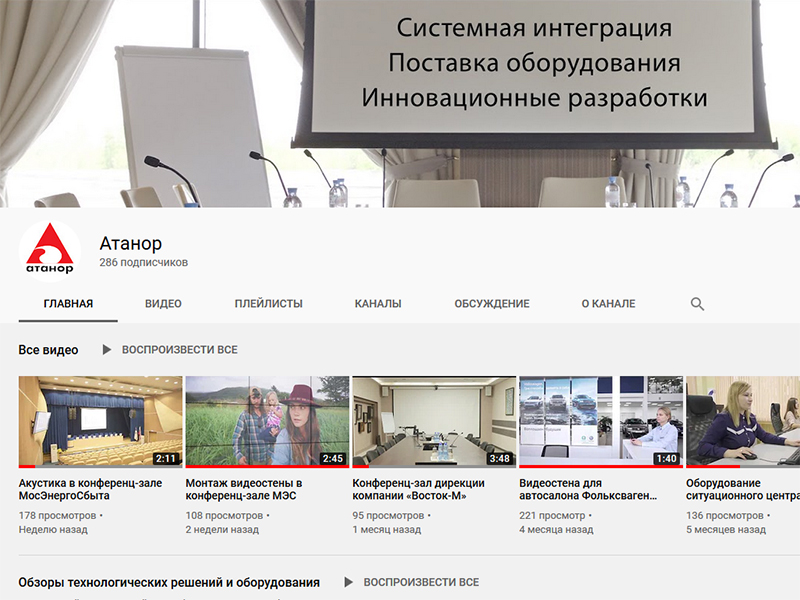
Task: Open the О КАНАЛЕ tab
Action: pyautogui.click(x=608, y=304)
